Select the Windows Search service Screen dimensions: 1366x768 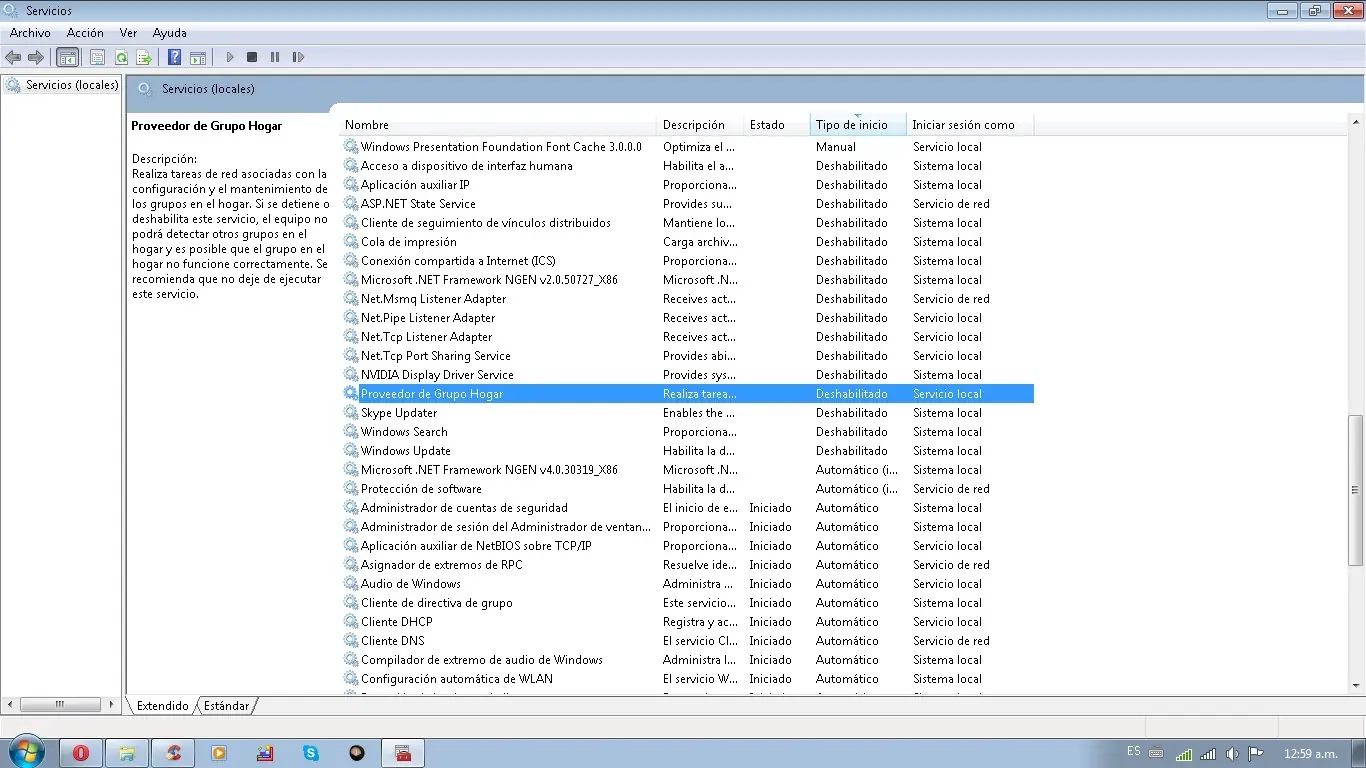(687, 432)
